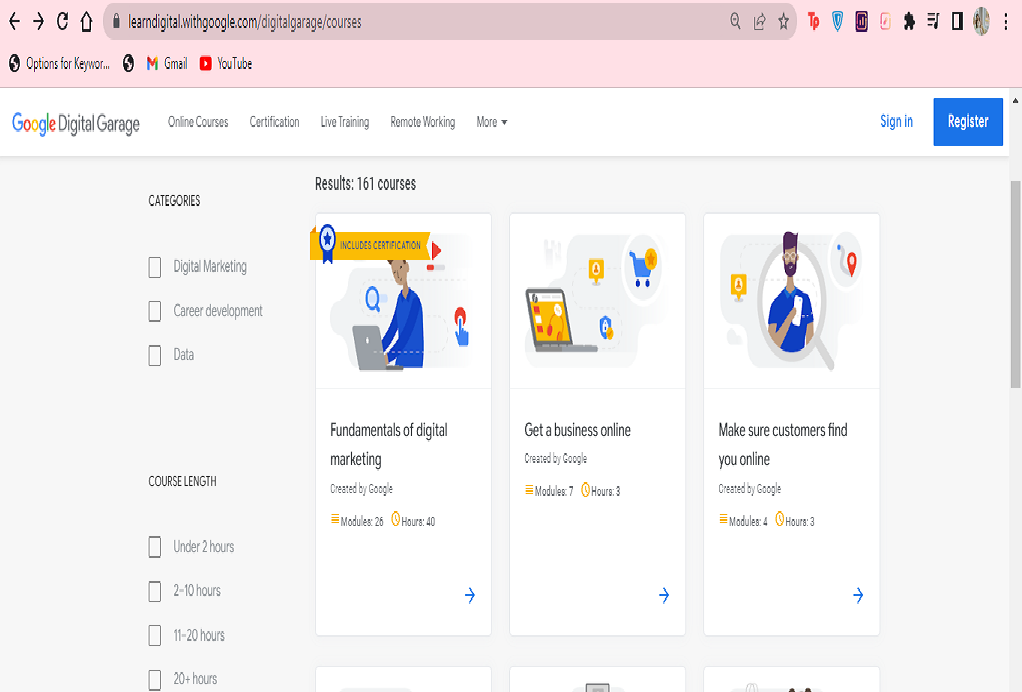Open Make sure customers find you online image
This screenshot has height=692, width=1022.
click(792, 301)
